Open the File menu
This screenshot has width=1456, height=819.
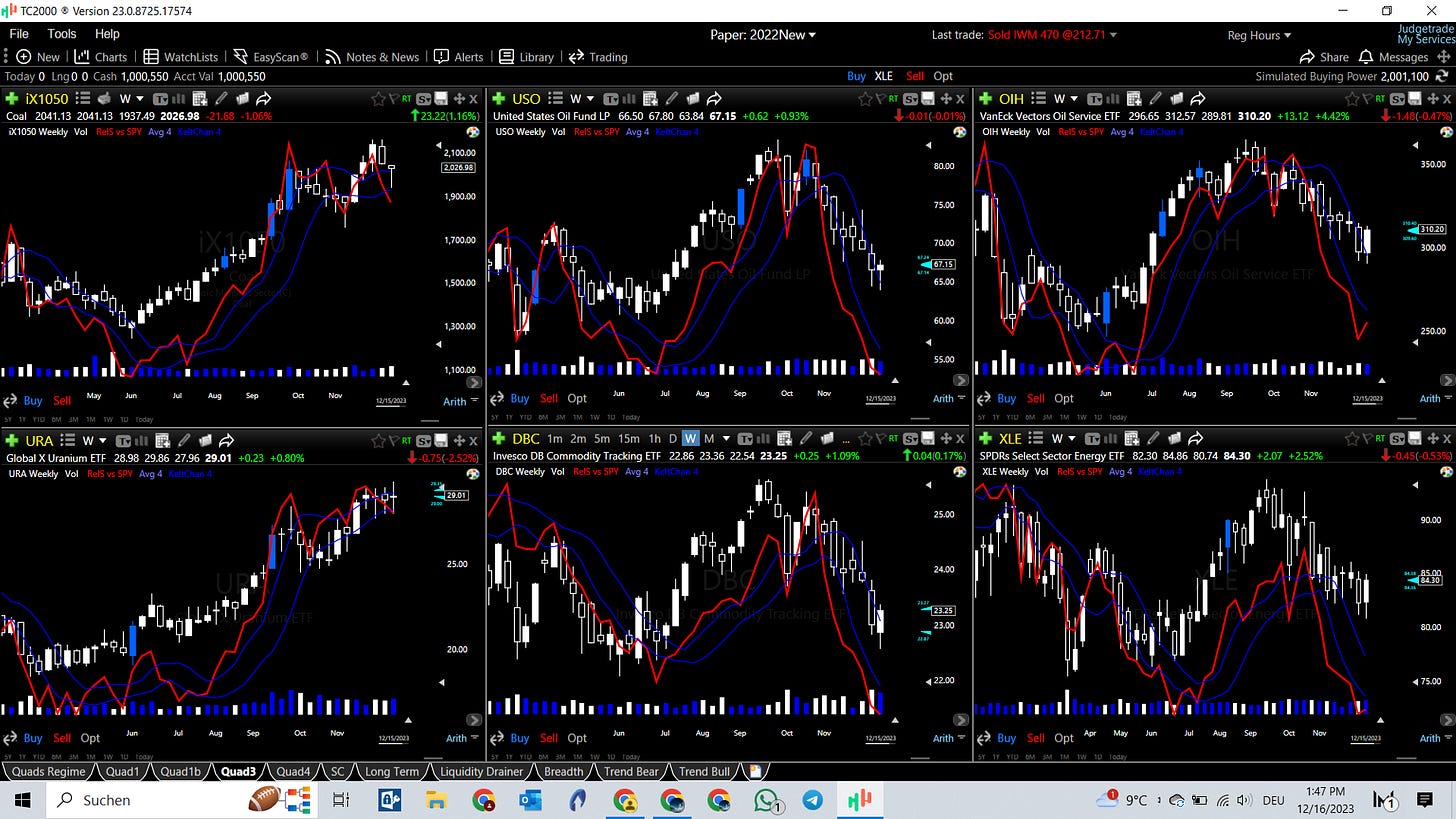click(19, 34)
